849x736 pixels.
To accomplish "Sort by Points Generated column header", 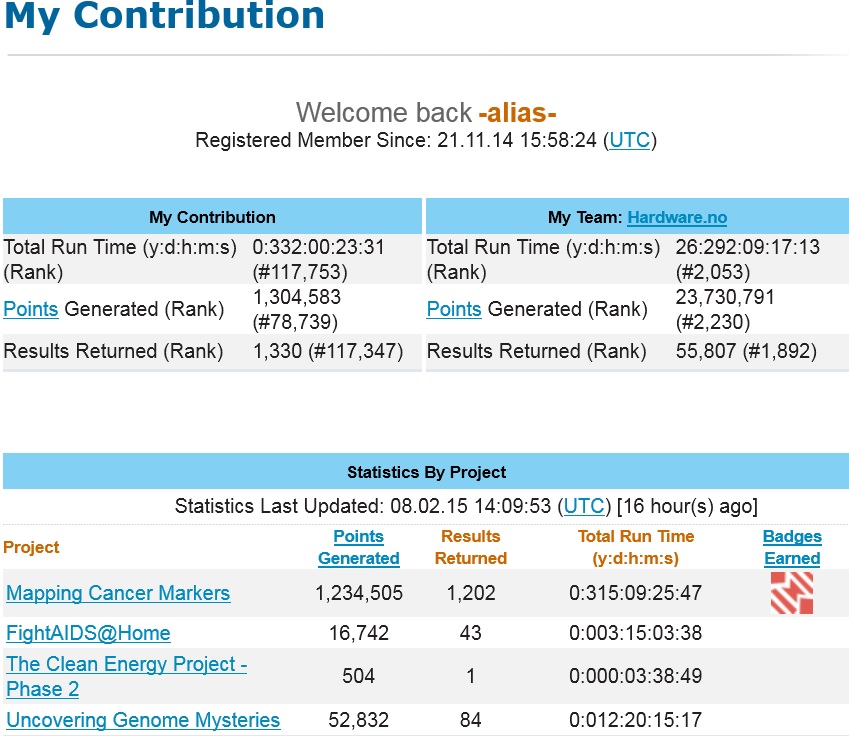I will point(358,547).
